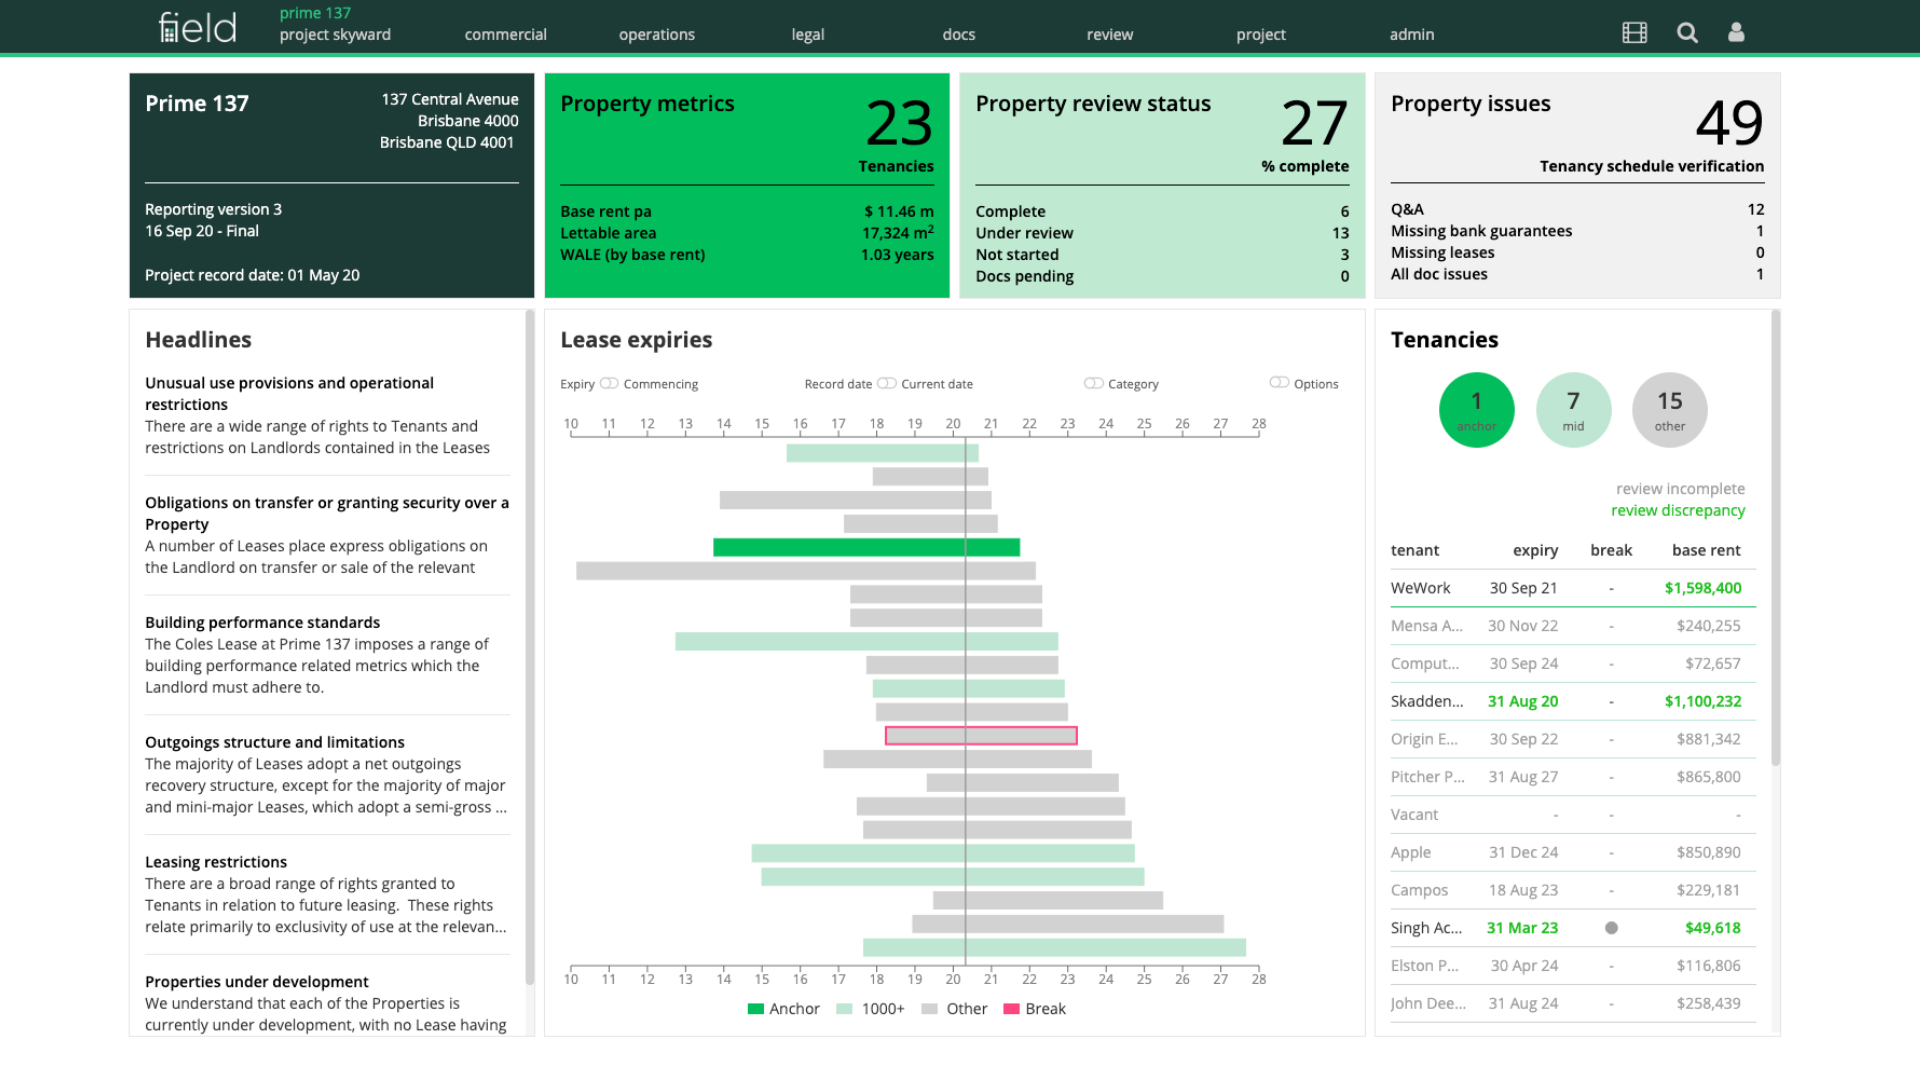Toggle the Category switch
Image resolution: width=1920 pixels, height=1080 pixels.
[1093, 384]
